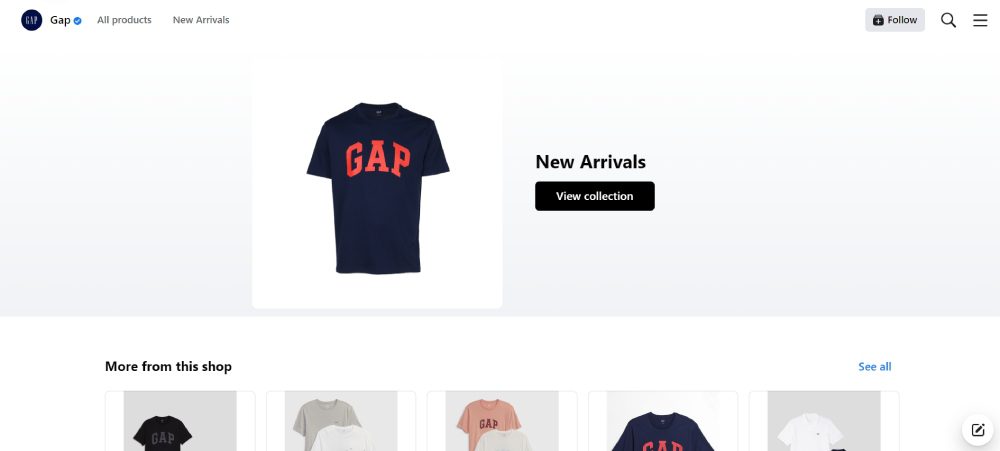
Task: Click the Gap round logo icon
Action: (x=31, y=20)
